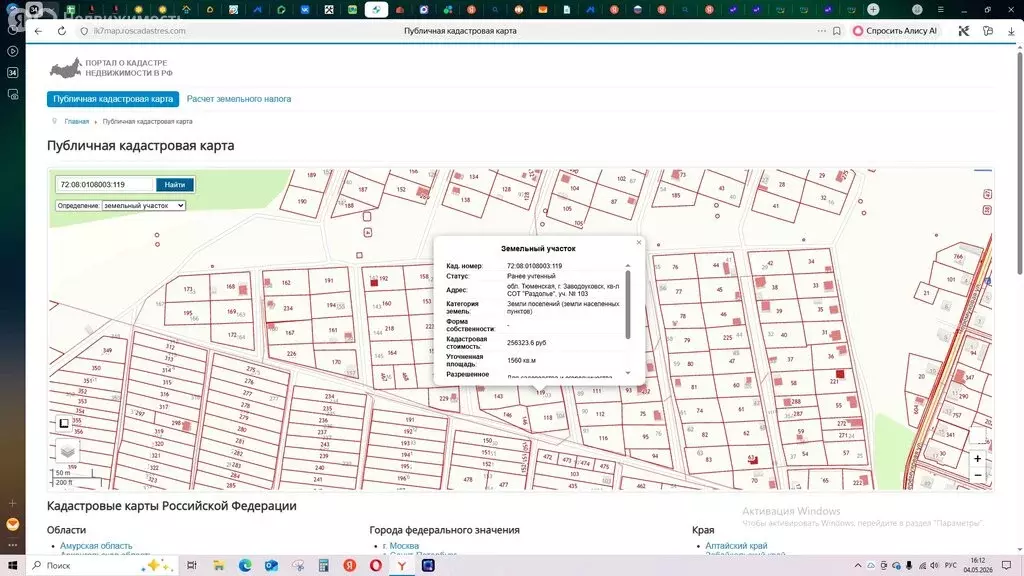The height and width of the screenshot is (576, 1024).
Task: Zoom out the cadastral map
Action: (x=977, y=475)
